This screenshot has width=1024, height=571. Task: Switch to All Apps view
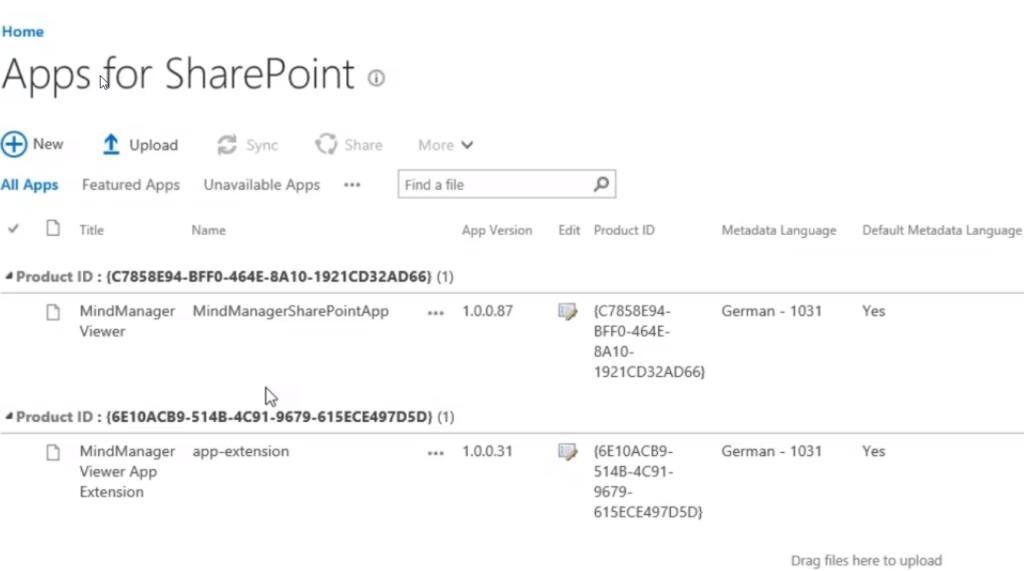pyautogui.click(x=29, y=185)
